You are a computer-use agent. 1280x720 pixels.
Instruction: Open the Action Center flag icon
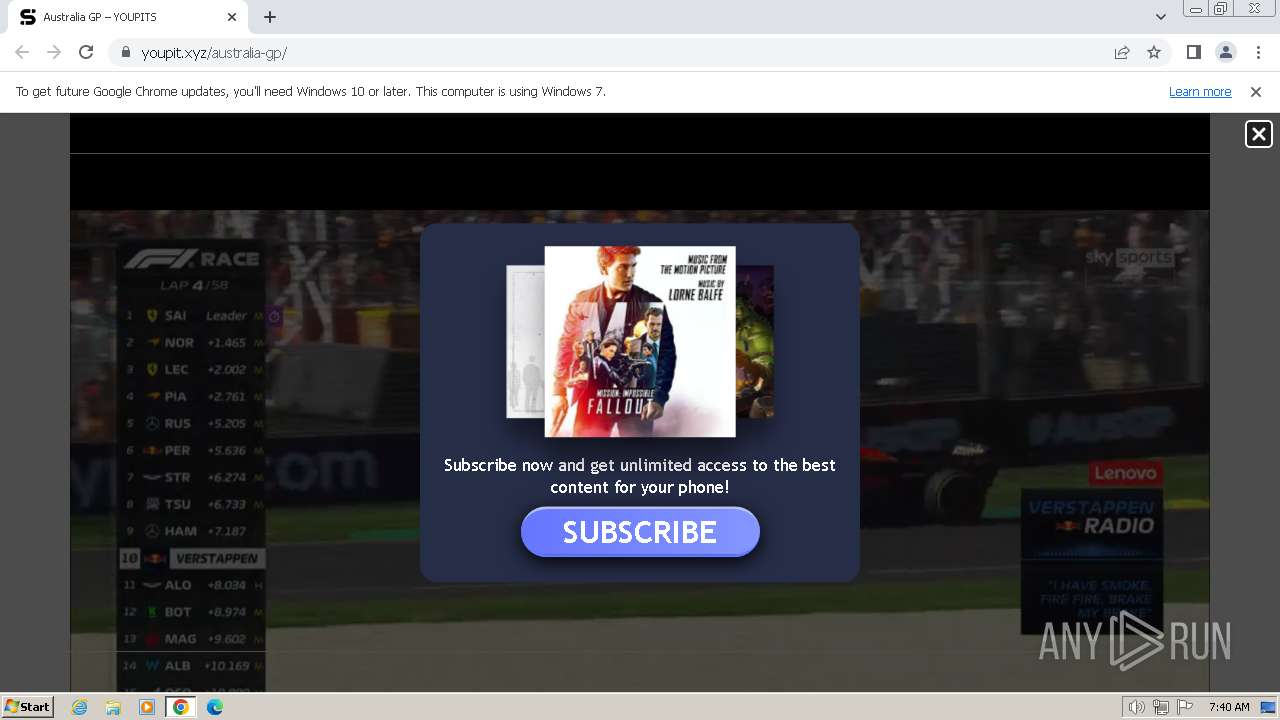[1185, 707]
